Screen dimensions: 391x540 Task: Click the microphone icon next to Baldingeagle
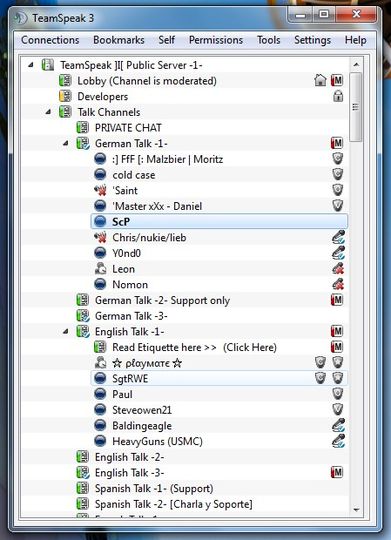338,425
